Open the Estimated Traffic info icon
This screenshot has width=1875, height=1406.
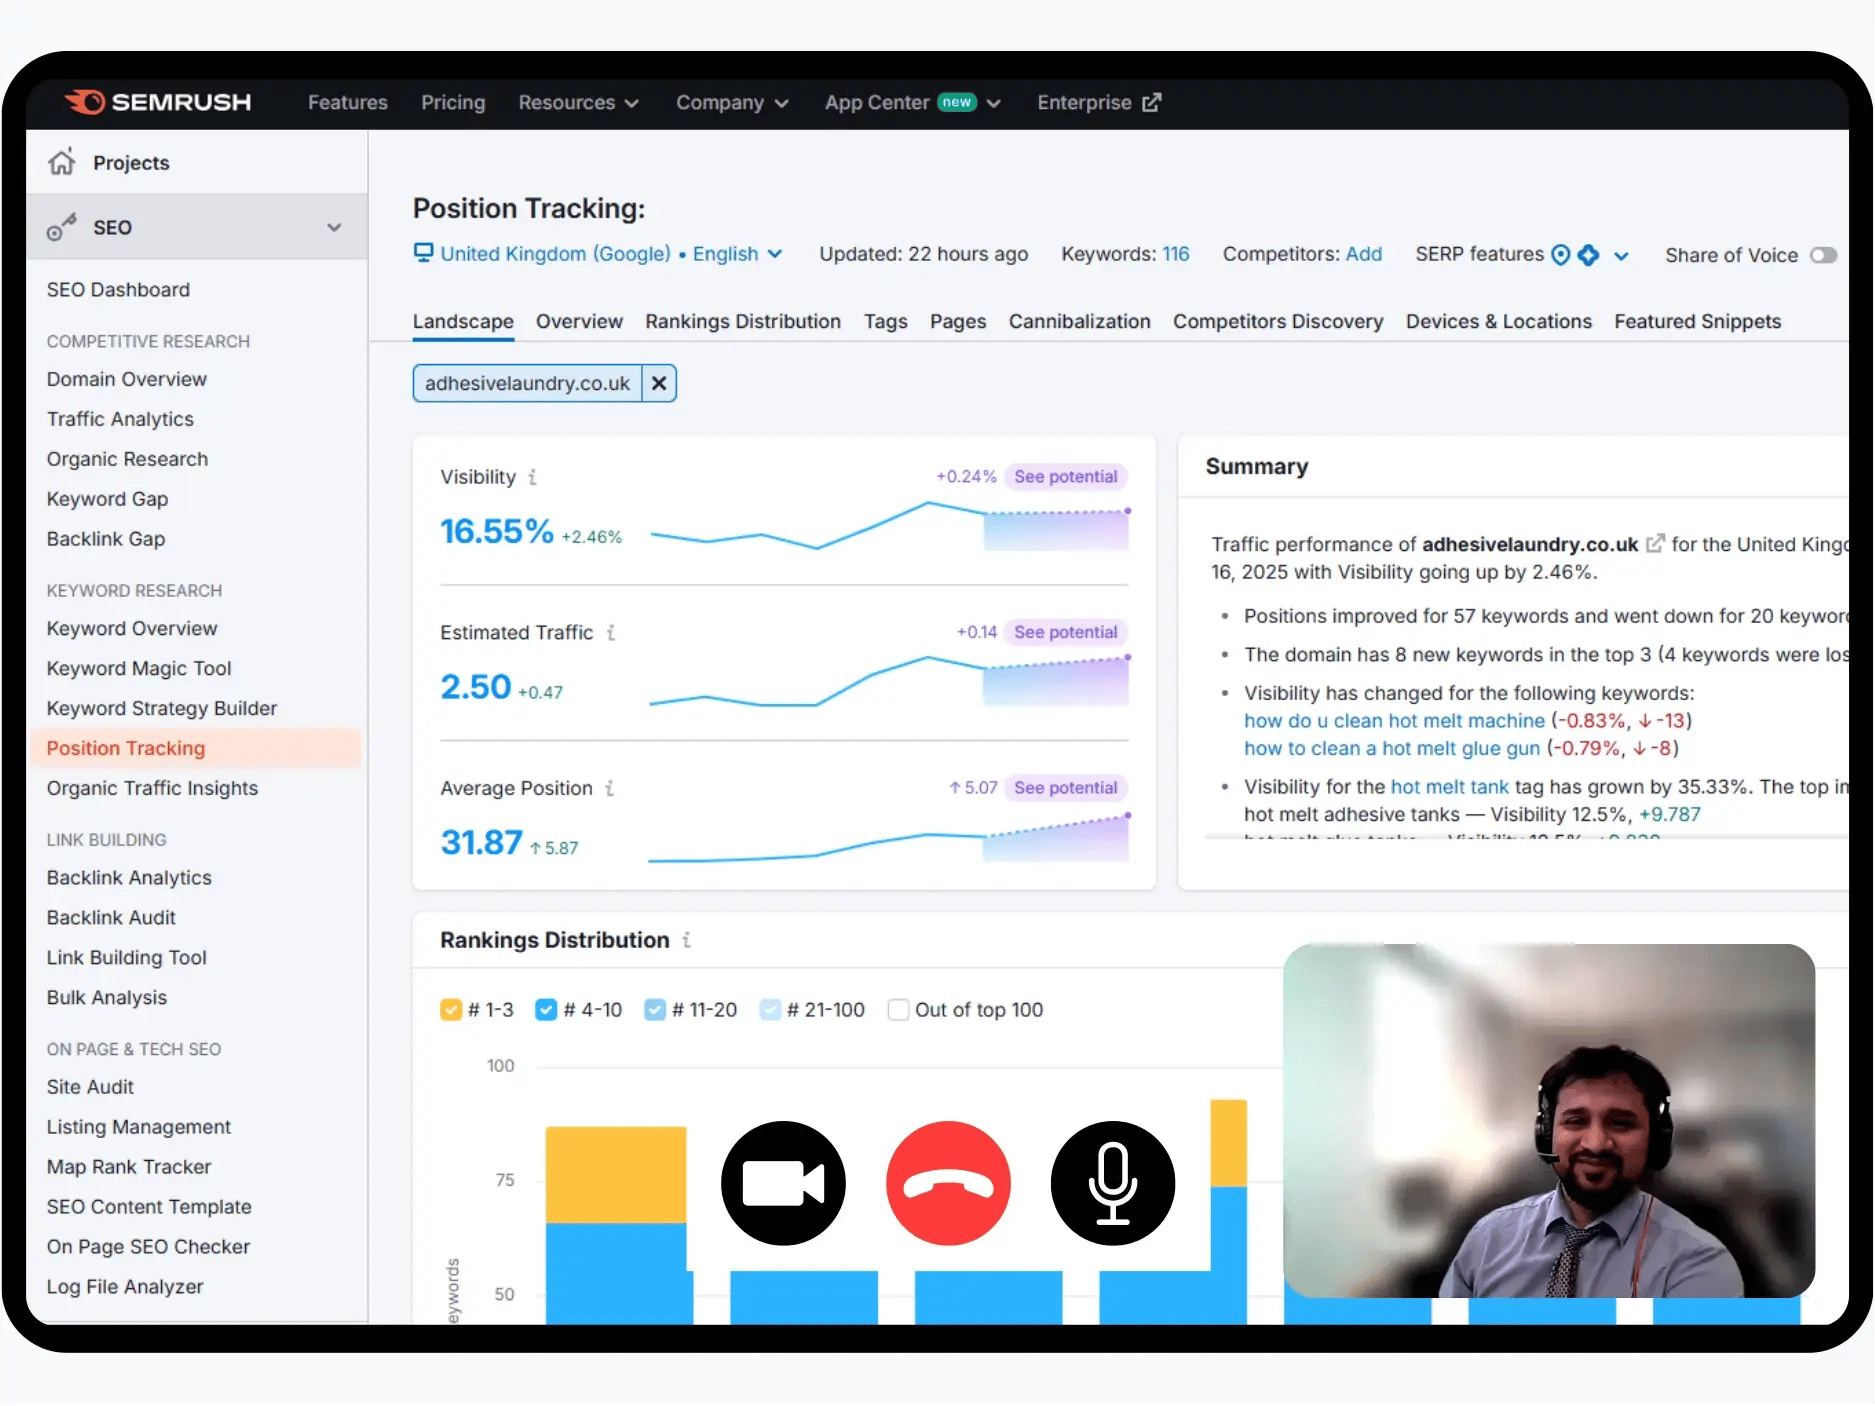[610, 632]
